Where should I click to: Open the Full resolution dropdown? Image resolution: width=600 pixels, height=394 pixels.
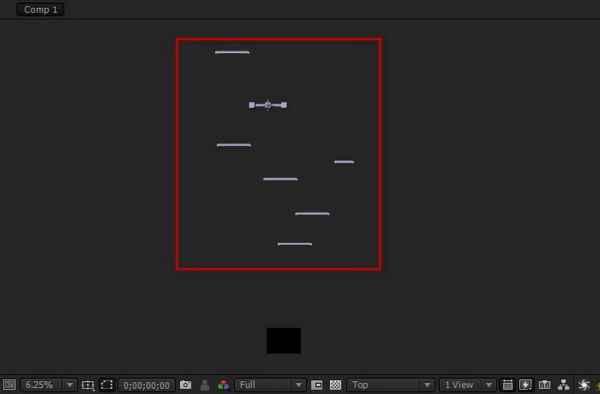tap(270, 384)
